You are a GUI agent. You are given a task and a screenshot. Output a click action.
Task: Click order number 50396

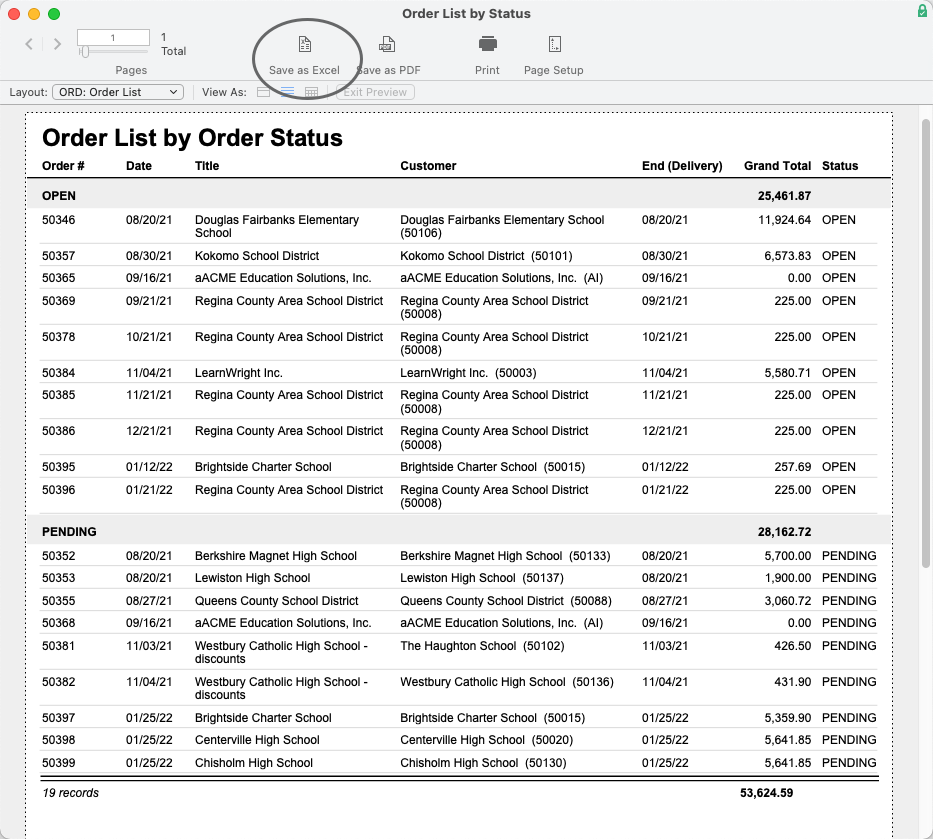pyautogui.click(x=58, y=490)
